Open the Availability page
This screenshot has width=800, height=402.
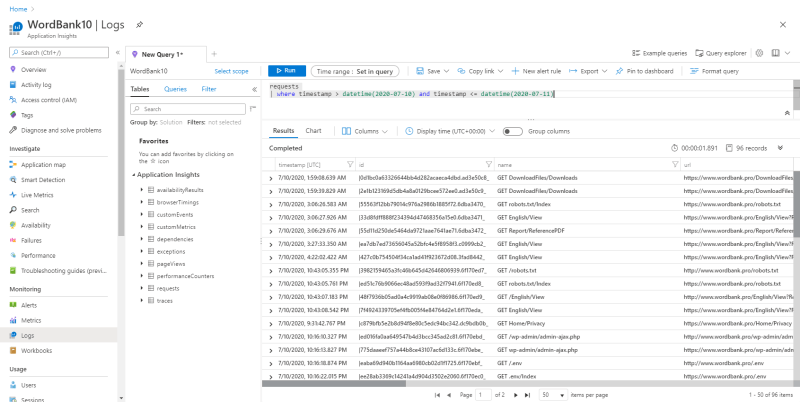(36, 225)
